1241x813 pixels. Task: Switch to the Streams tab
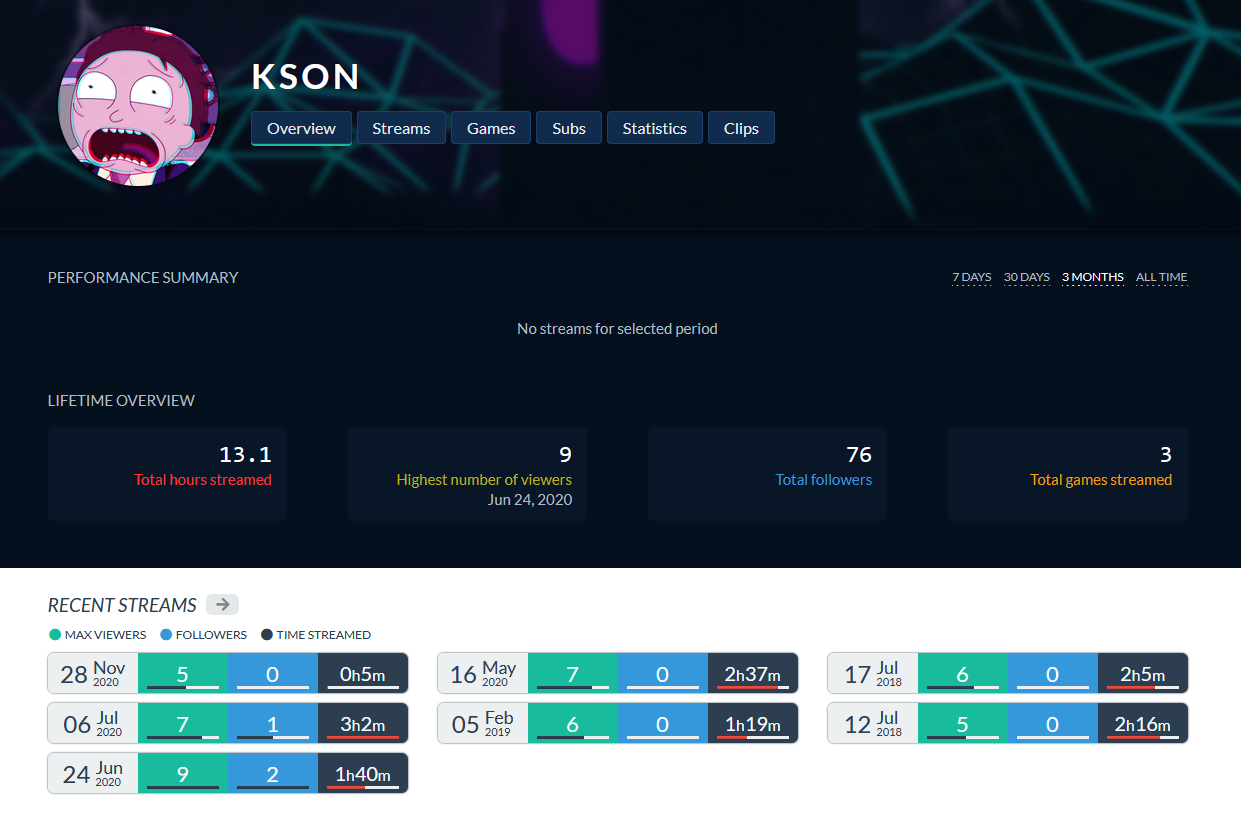[x=401, y=128]
